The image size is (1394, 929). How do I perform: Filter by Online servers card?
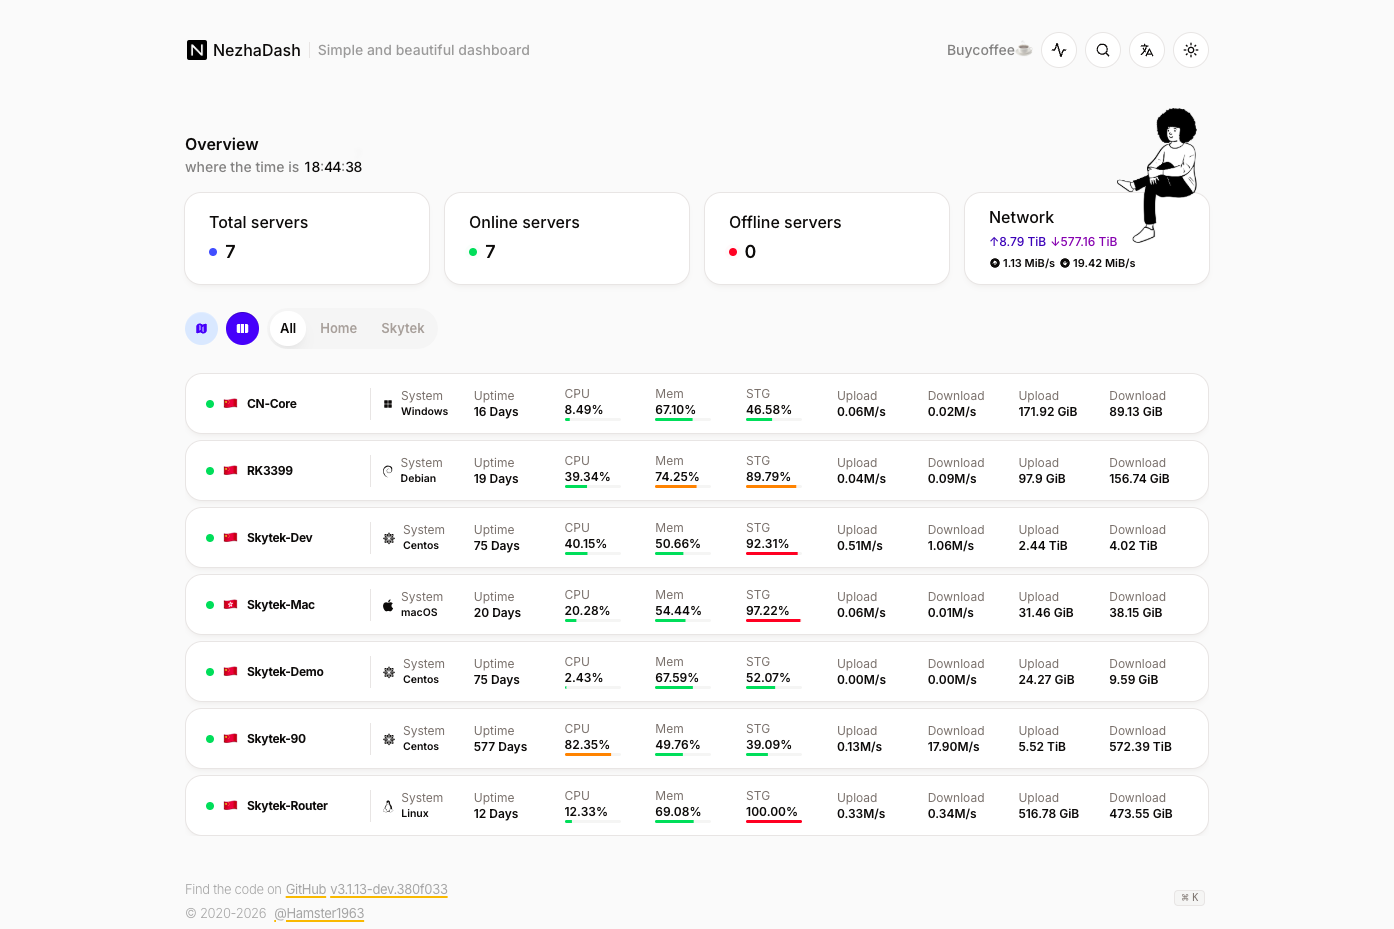[567, 238]
